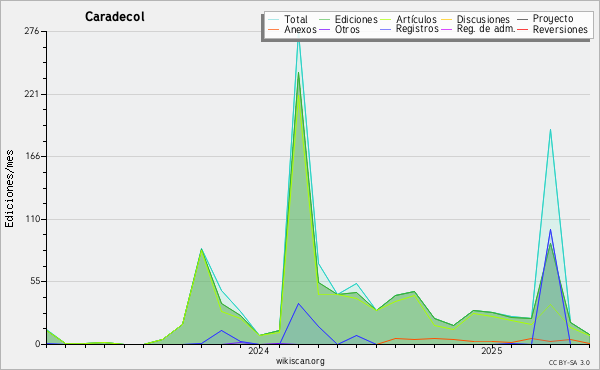Click the Total legend entry
The image size is (600, 370).
[295, 20]
